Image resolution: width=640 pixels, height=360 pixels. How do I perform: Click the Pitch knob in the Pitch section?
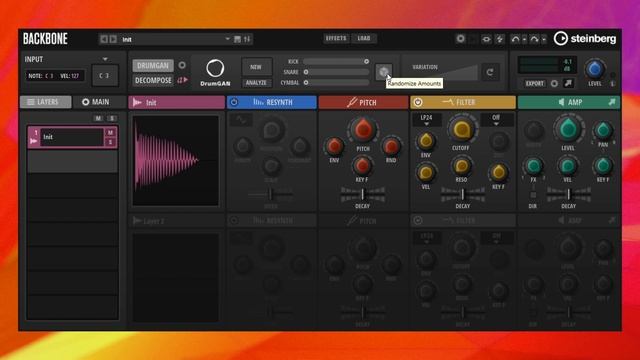point(363,130)
